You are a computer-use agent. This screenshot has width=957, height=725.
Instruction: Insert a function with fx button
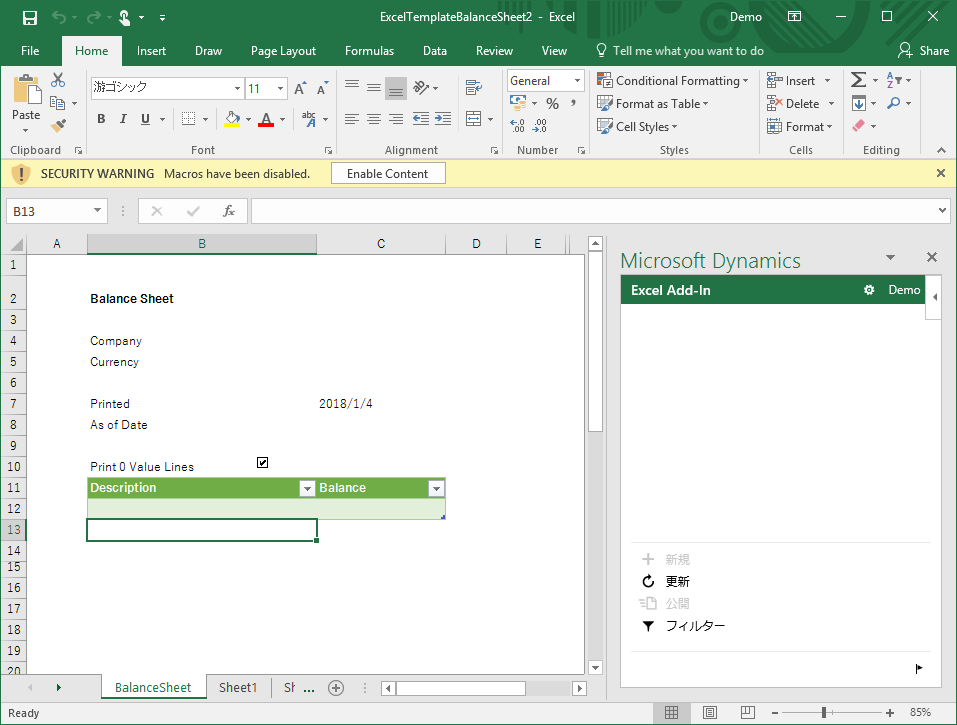(x=229, y=211)
